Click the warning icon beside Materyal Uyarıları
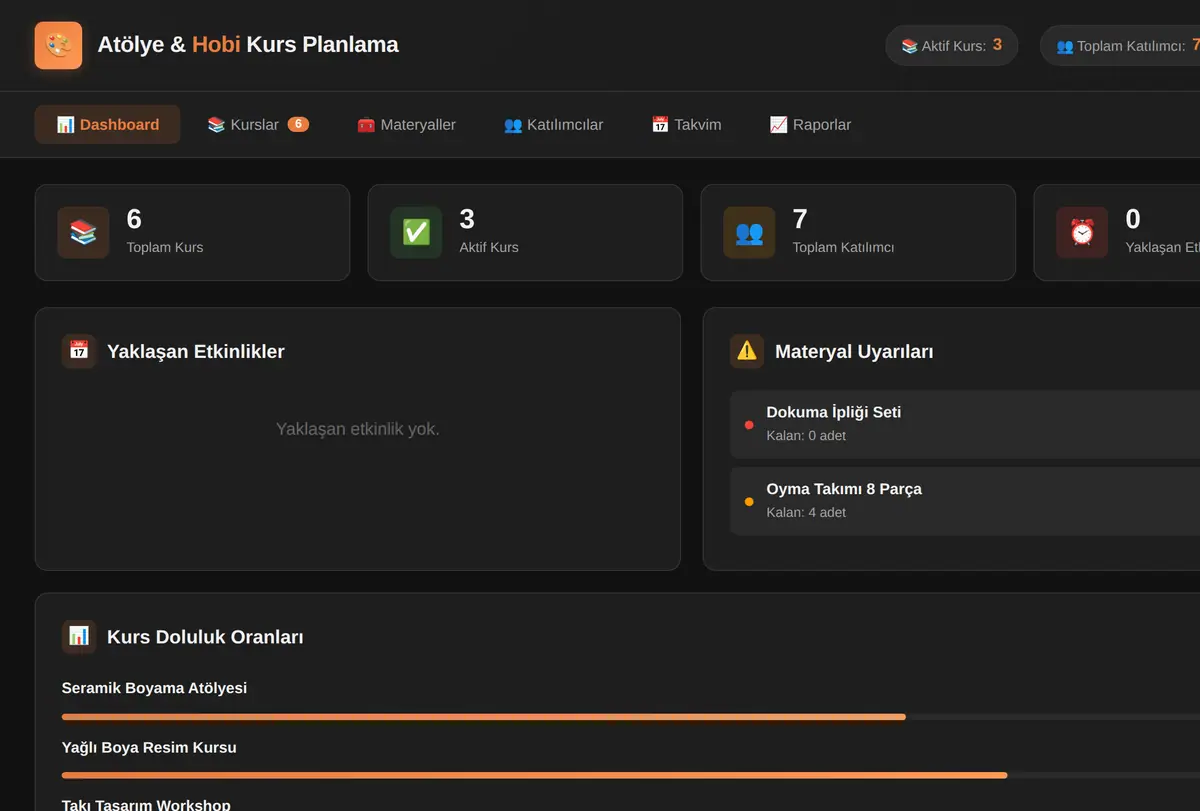 point(747,351)
